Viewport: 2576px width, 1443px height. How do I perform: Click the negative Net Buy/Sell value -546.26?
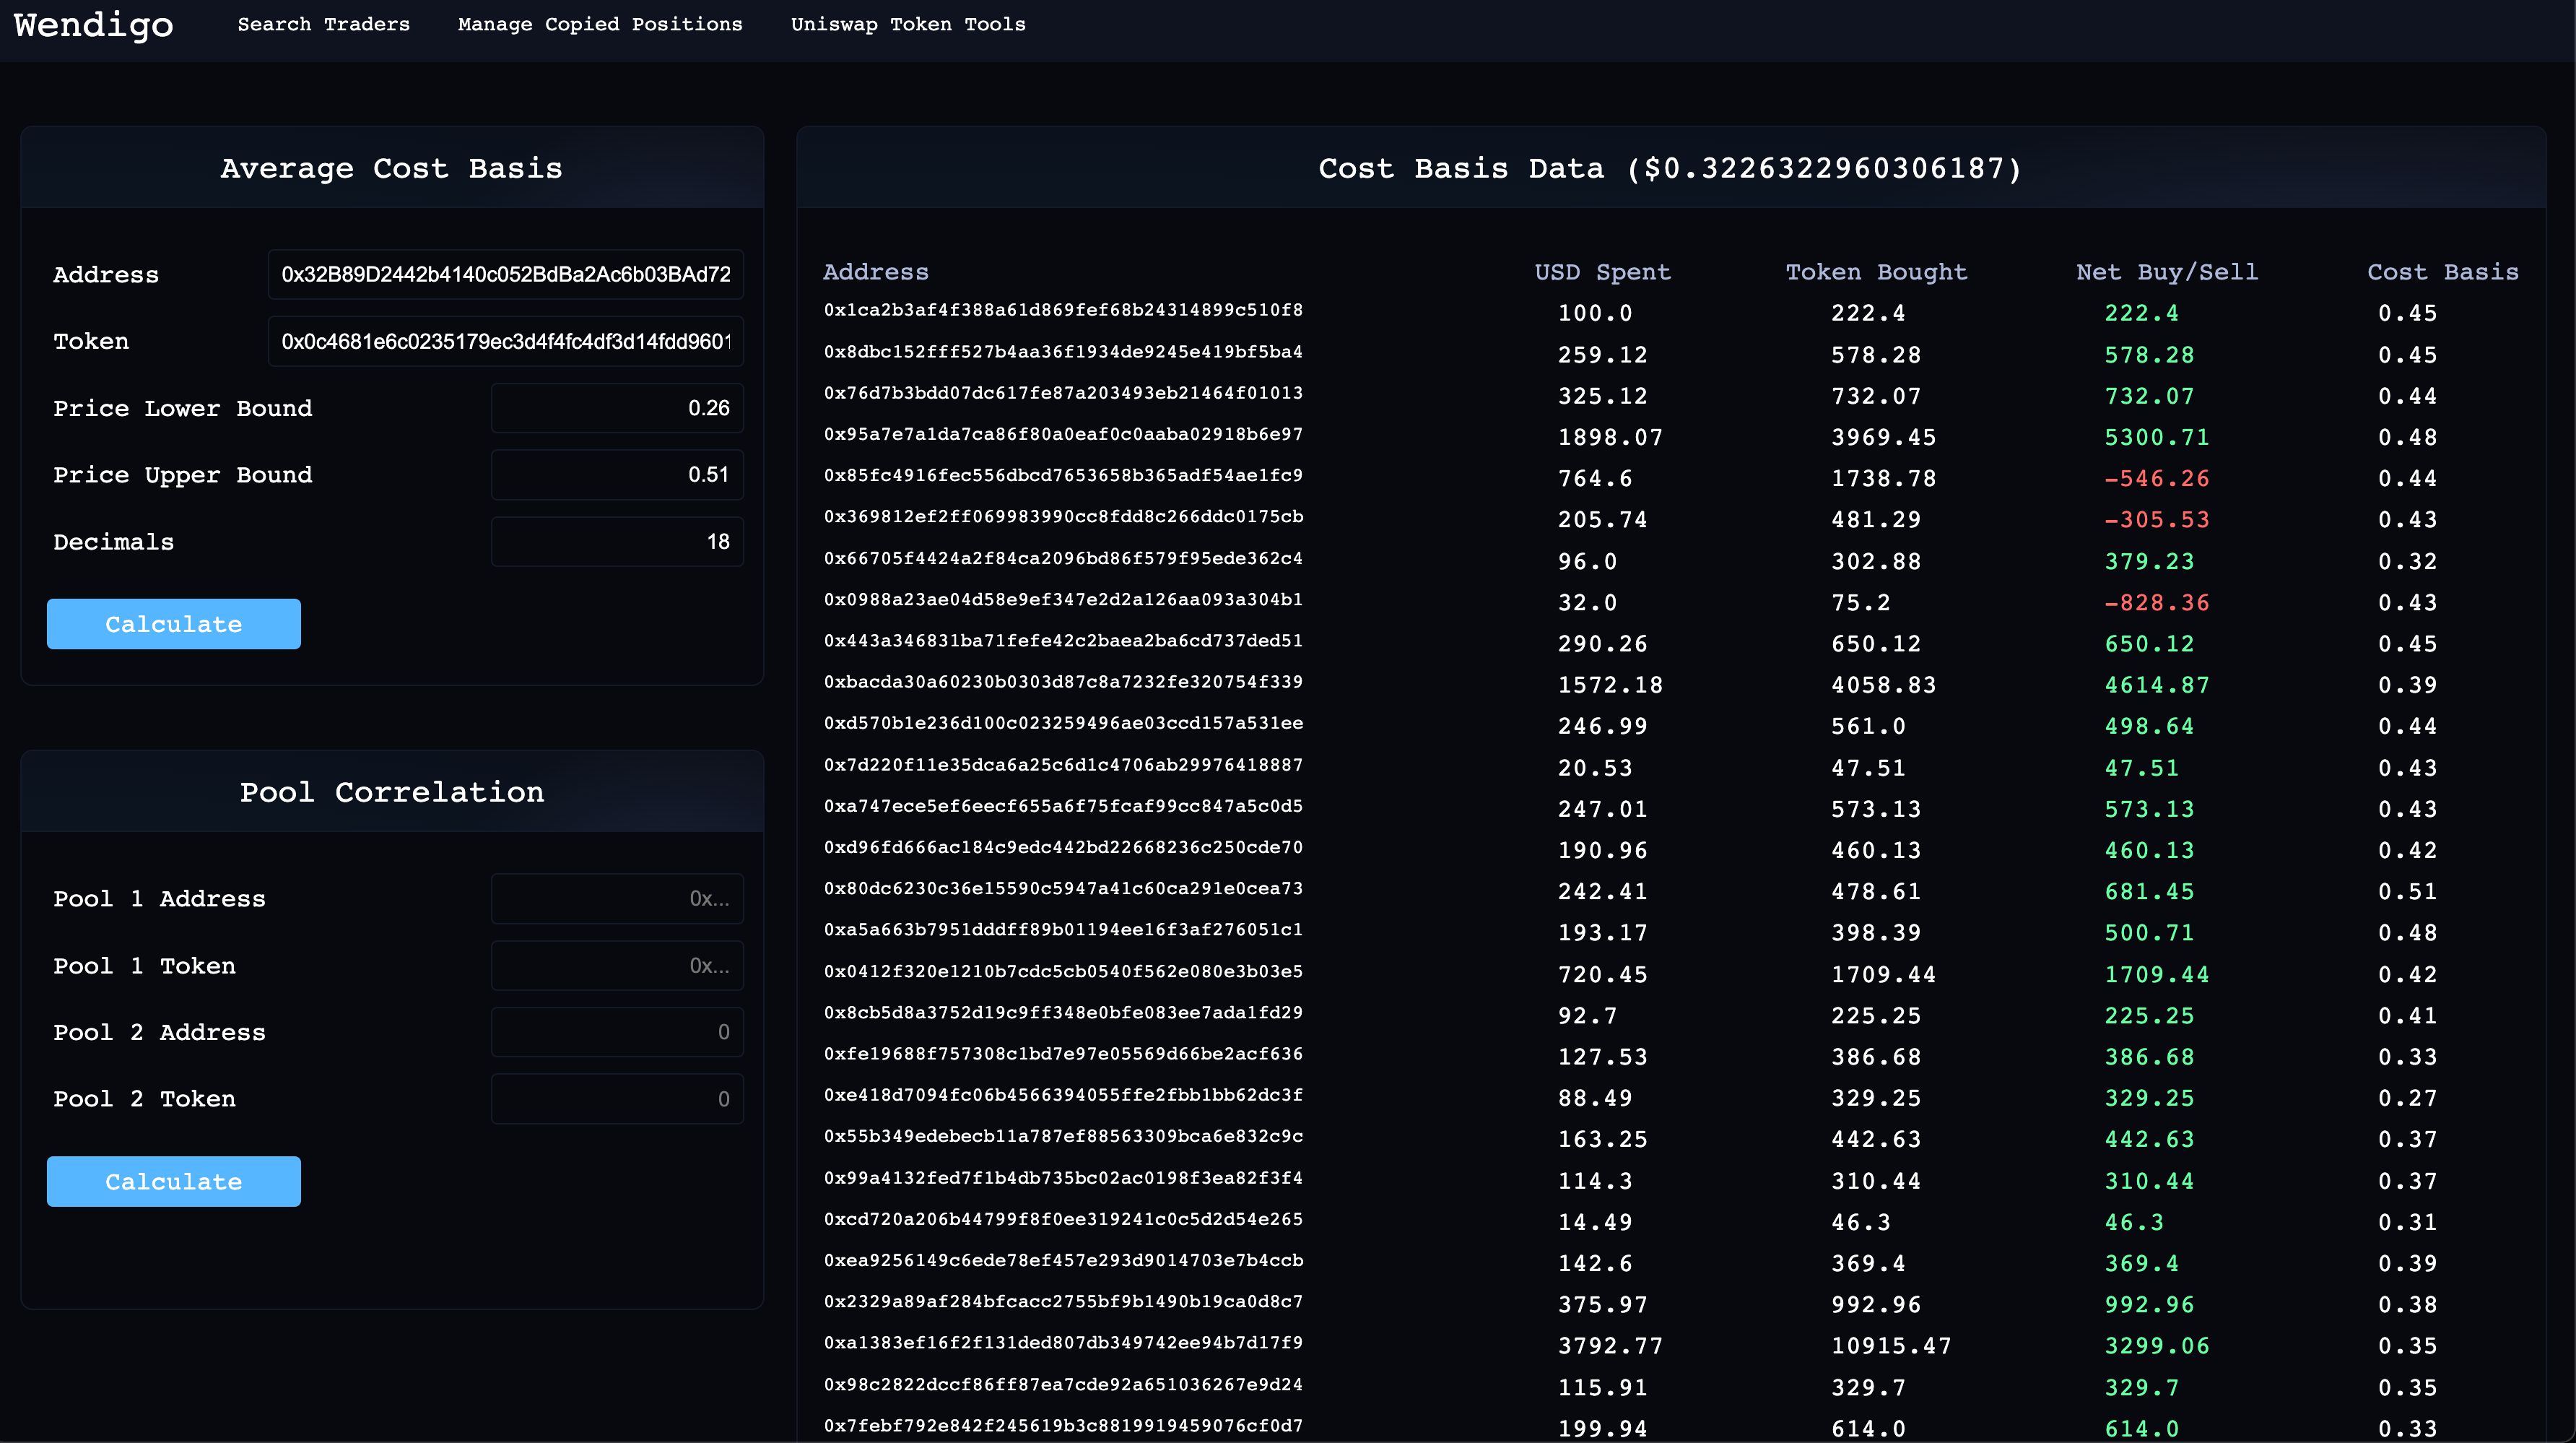(2157, 479)
